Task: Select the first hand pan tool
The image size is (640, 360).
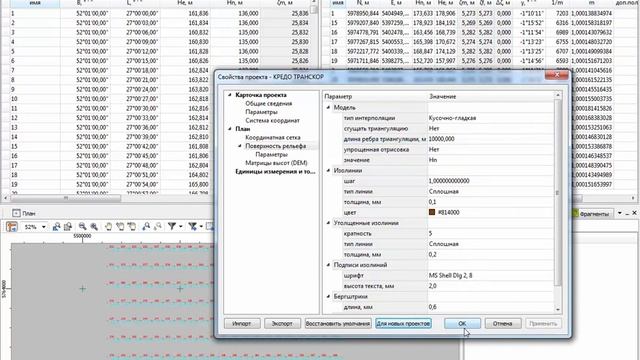Action: (x=108, y=227)
